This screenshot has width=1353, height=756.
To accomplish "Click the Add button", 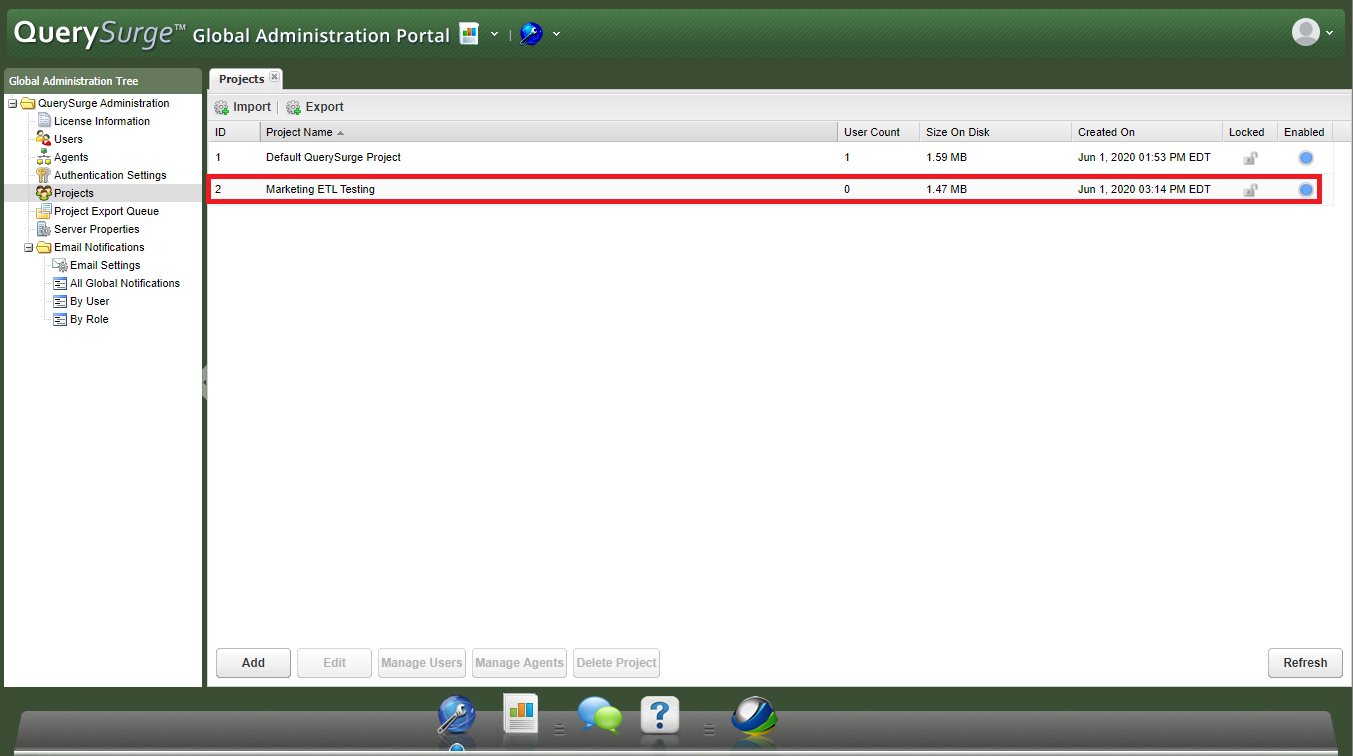I will pyautogui.click(x=253, y=662).
